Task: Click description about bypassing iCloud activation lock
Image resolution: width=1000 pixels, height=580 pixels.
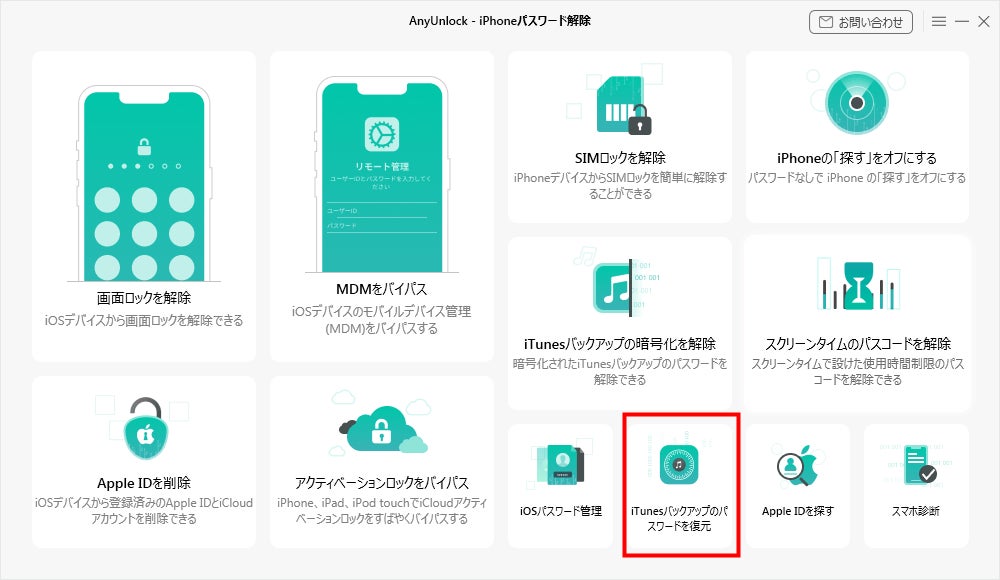Action: tap(381, 511)
